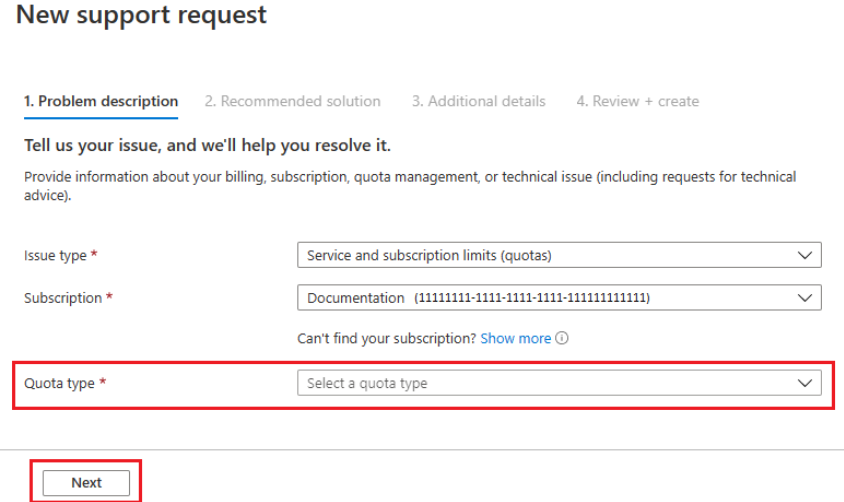844x502 pixels.
Task: Select the Problem description tab
Action: click(x=101, y=101)
